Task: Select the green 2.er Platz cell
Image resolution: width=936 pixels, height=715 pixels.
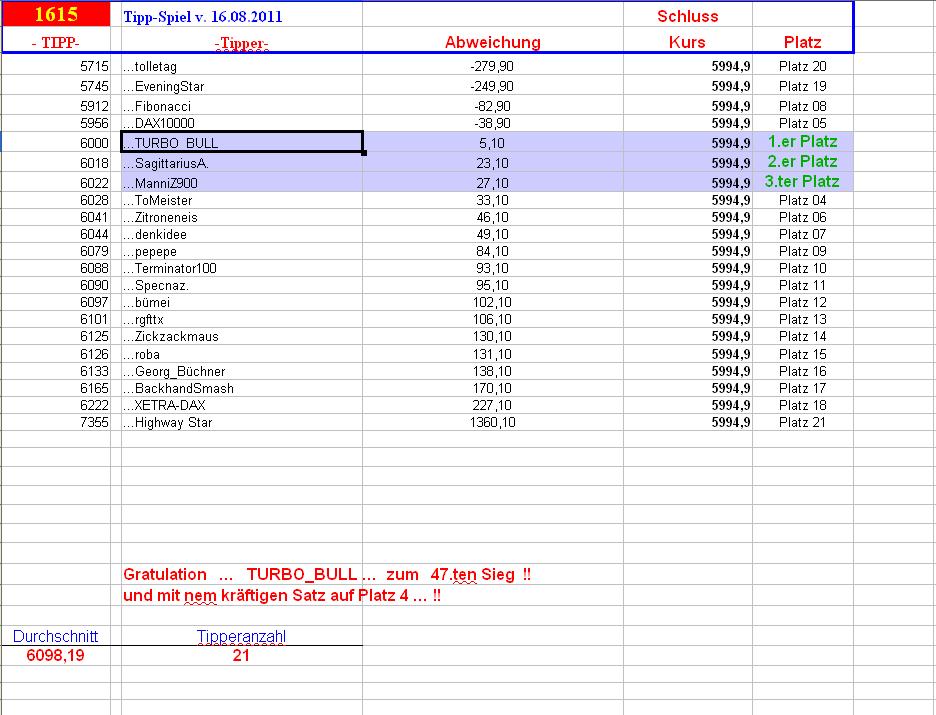Action: click(802, 161)
